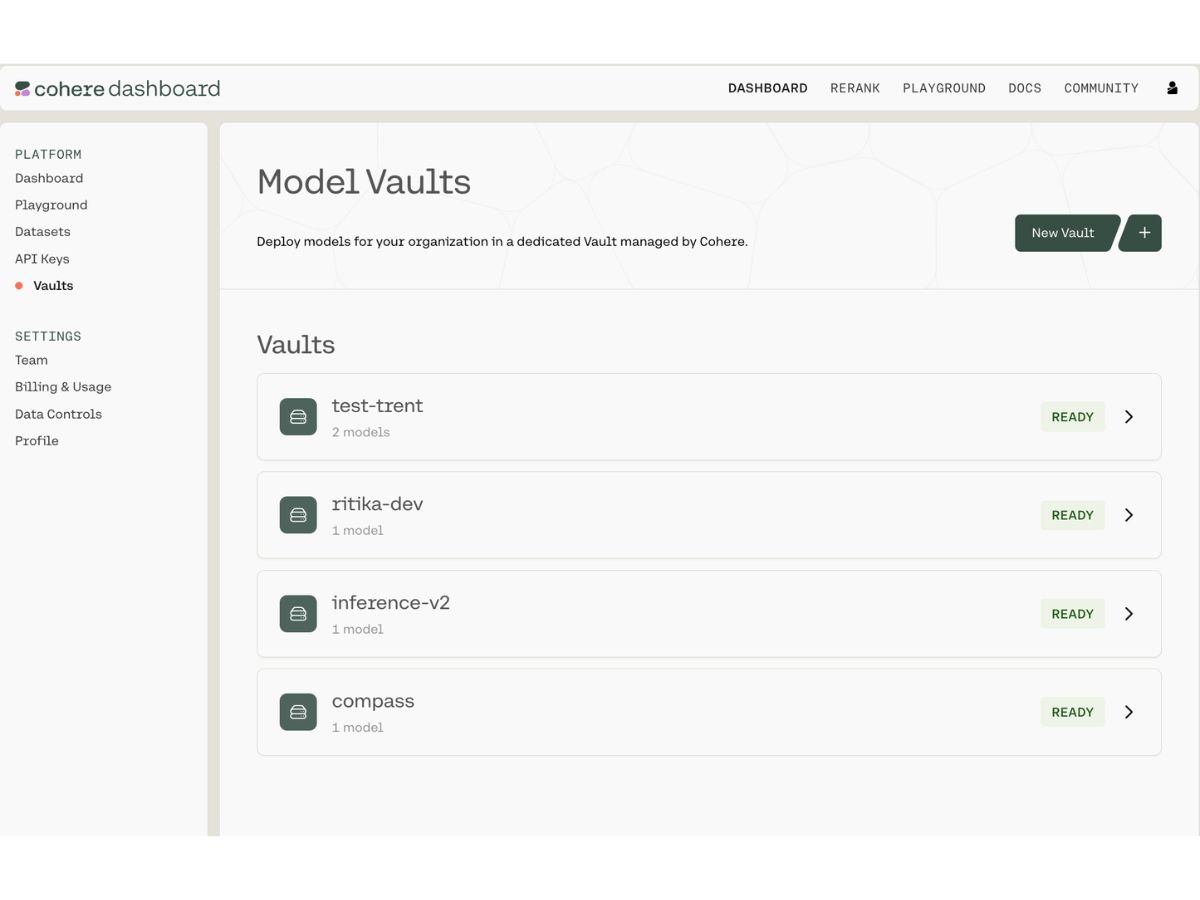
Task: Click the READY badge on inference-v2
Action: (x=1072, y=614)
